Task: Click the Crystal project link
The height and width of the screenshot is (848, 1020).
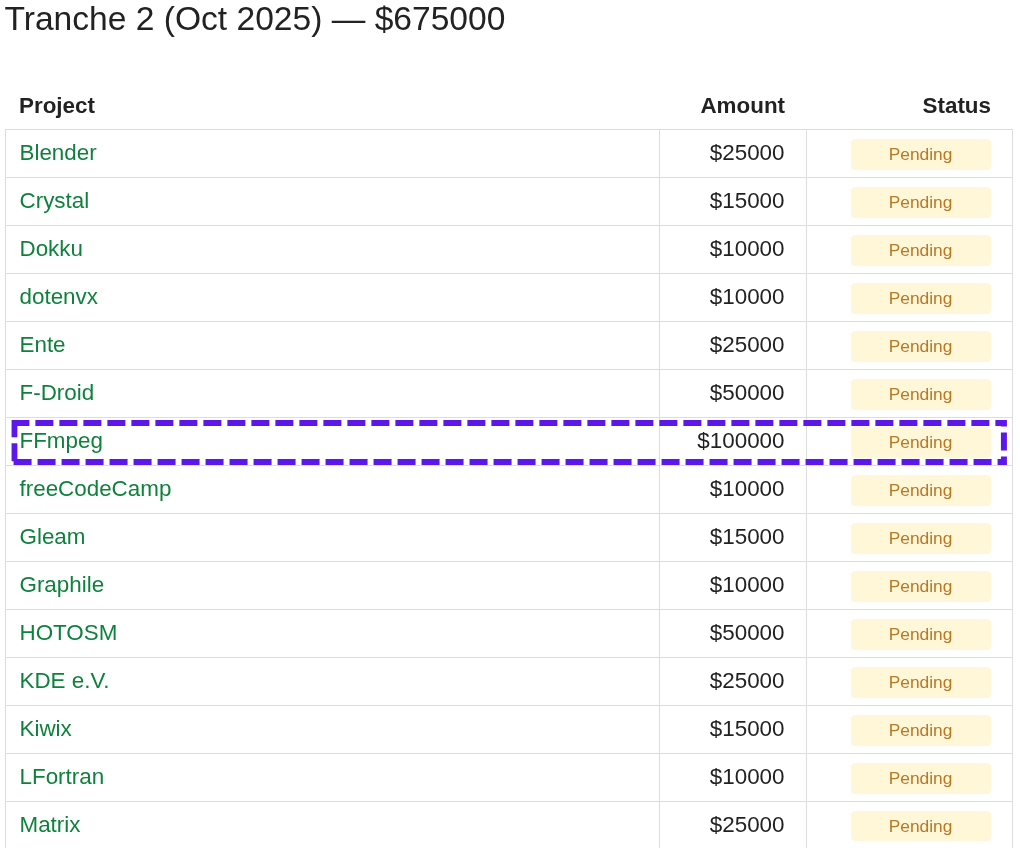Action: (54, 201)
